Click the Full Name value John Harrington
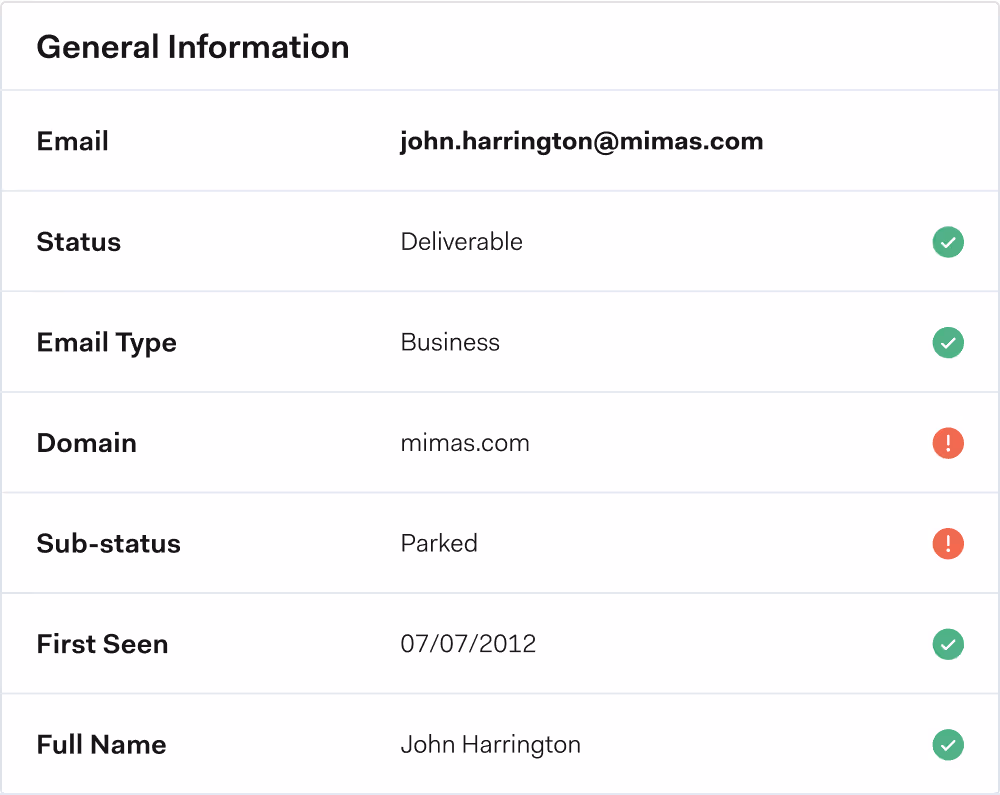Screen dimensions: 1000x795 (x=490, y=745)
